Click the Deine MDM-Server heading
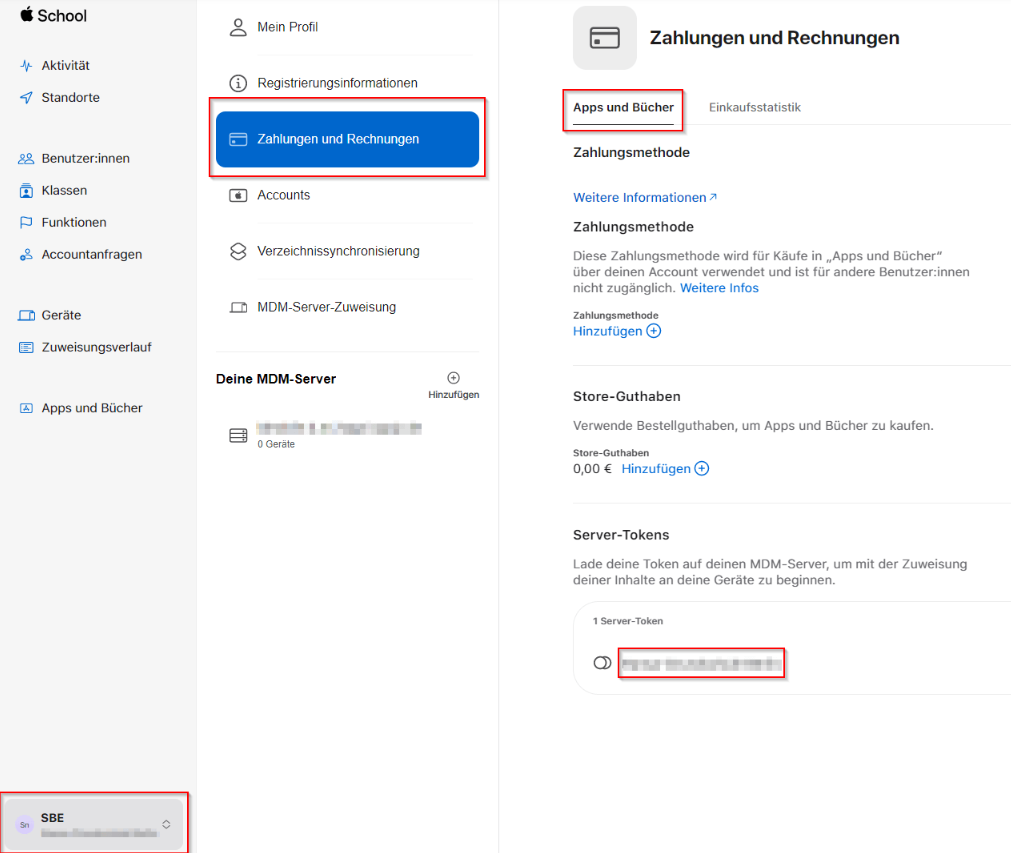 [276, 379]
